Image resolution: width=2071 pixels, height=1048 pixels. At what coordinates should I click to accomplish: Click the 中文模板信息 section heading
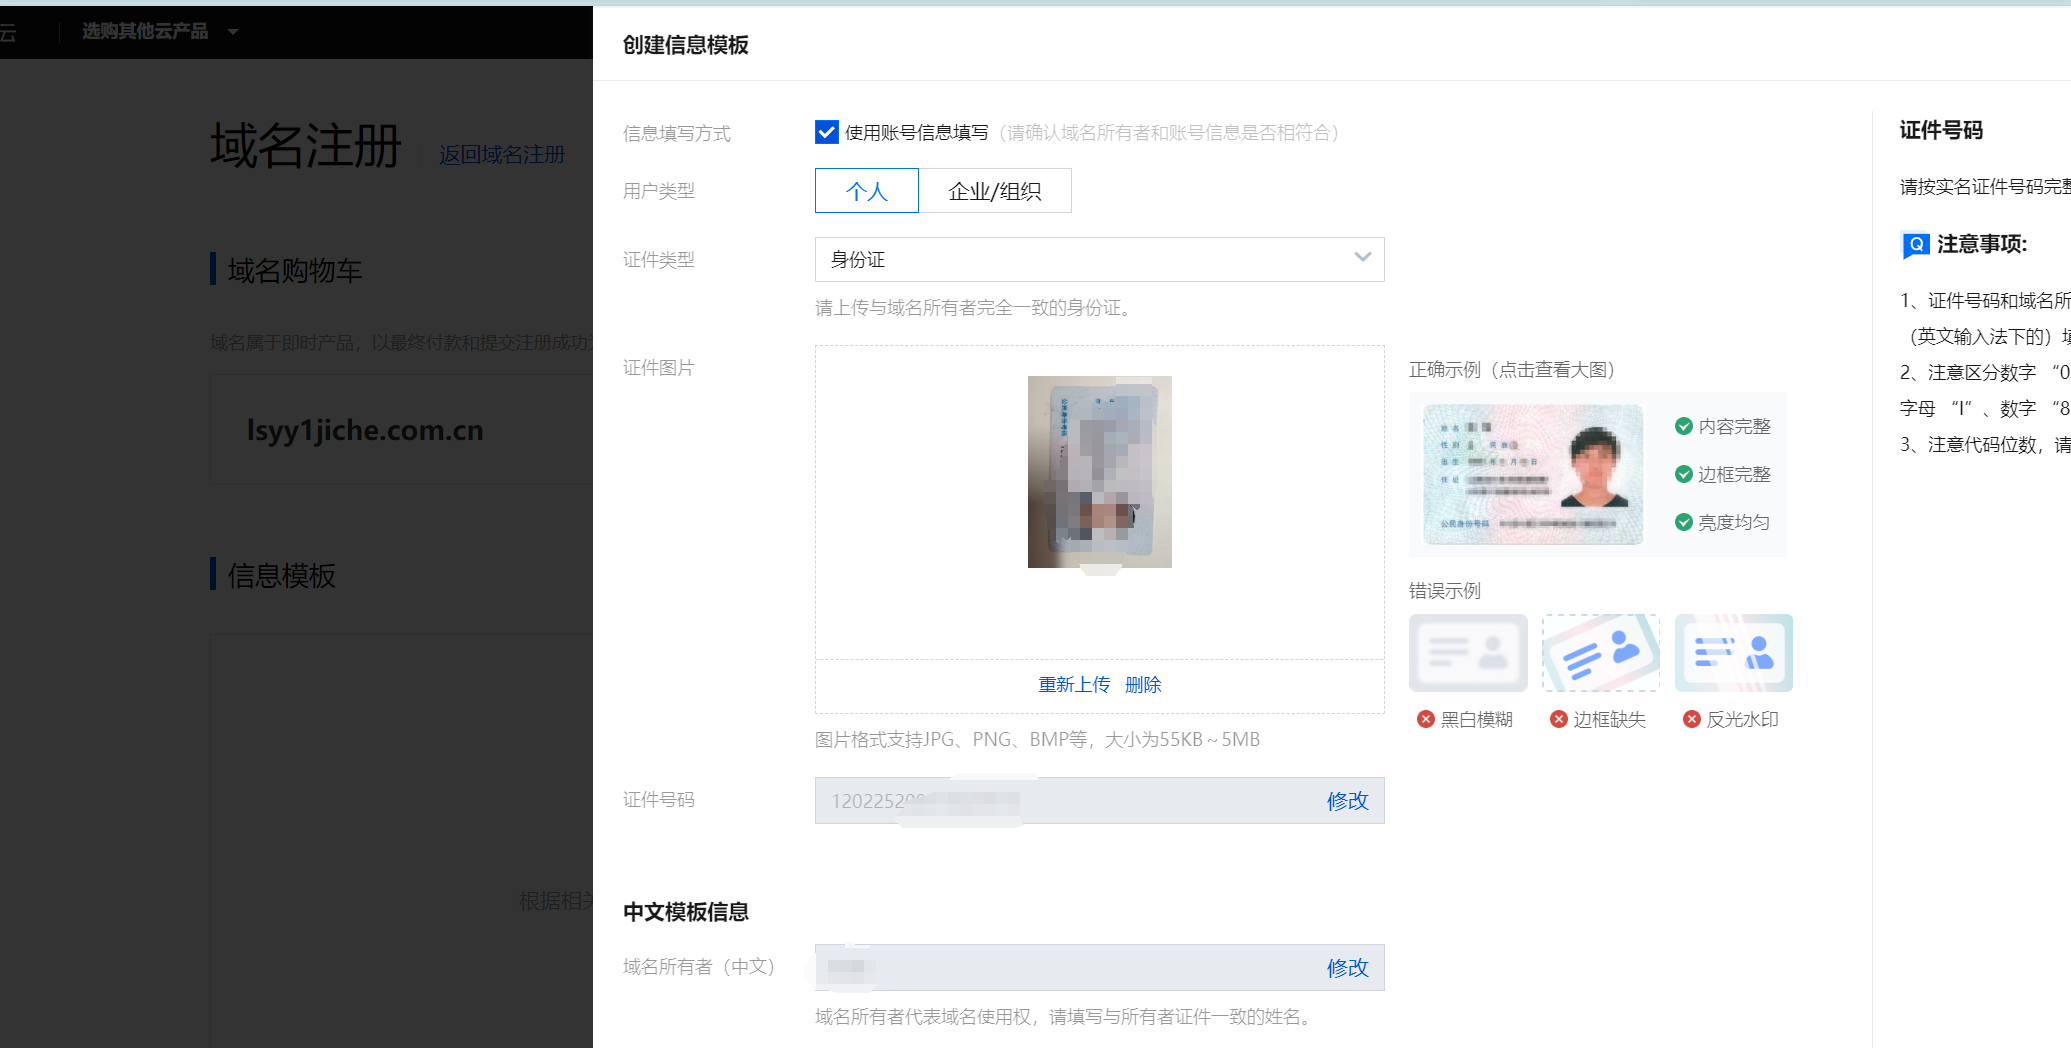tap(686, 912)
